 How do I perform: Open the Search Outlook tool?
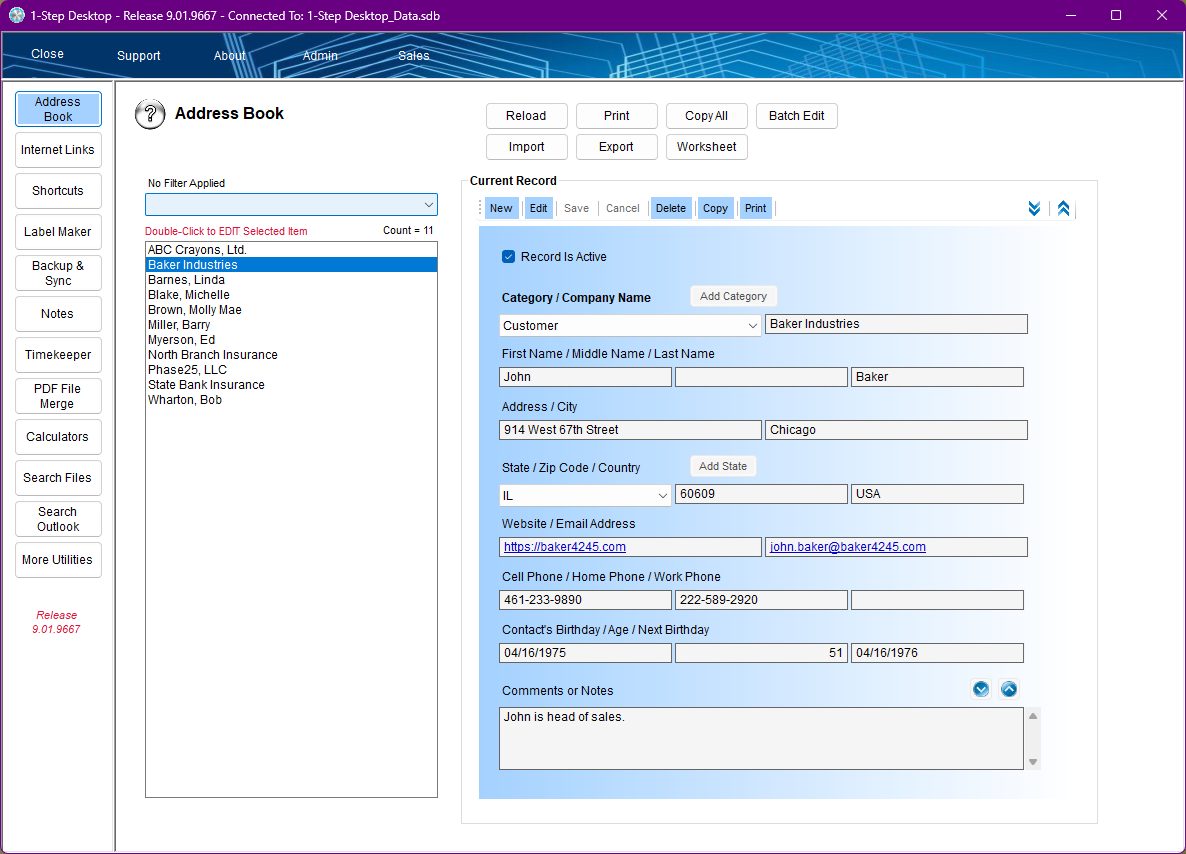(x=58, y=519)
